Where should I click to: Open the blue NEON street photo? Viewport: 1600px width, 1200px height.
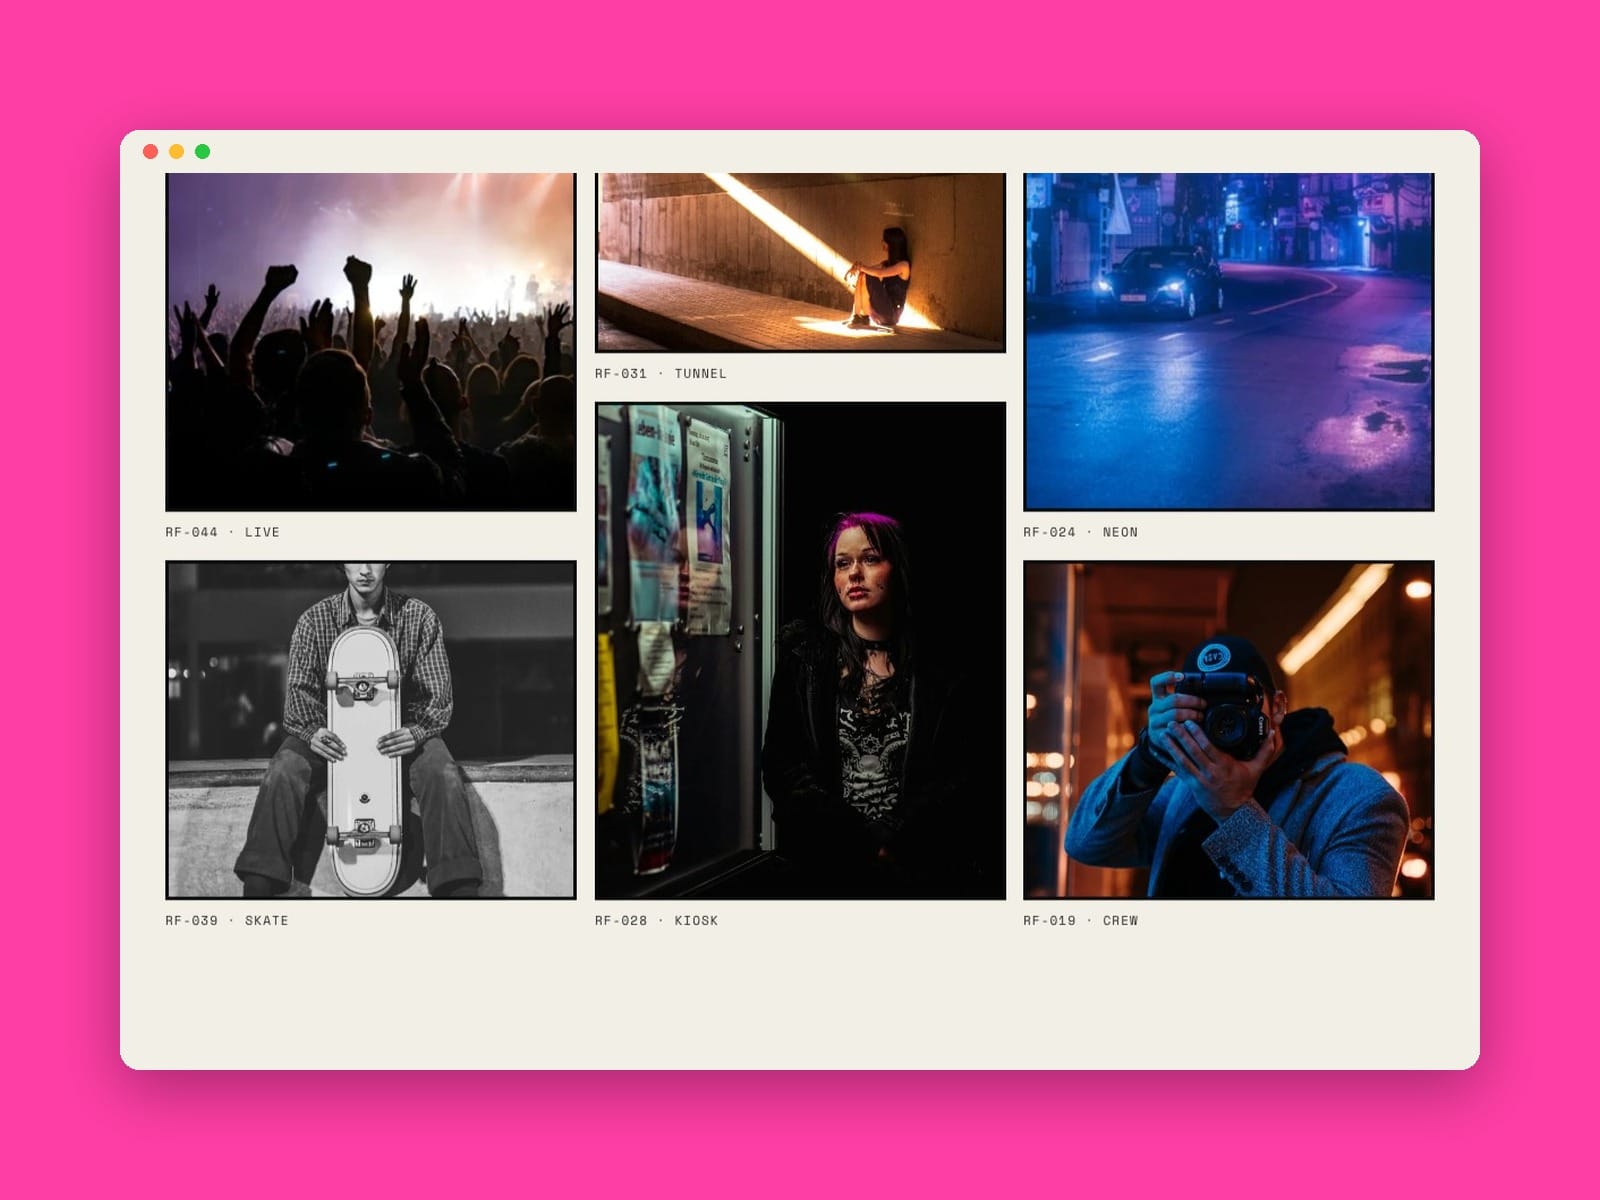coord(1229,342)
